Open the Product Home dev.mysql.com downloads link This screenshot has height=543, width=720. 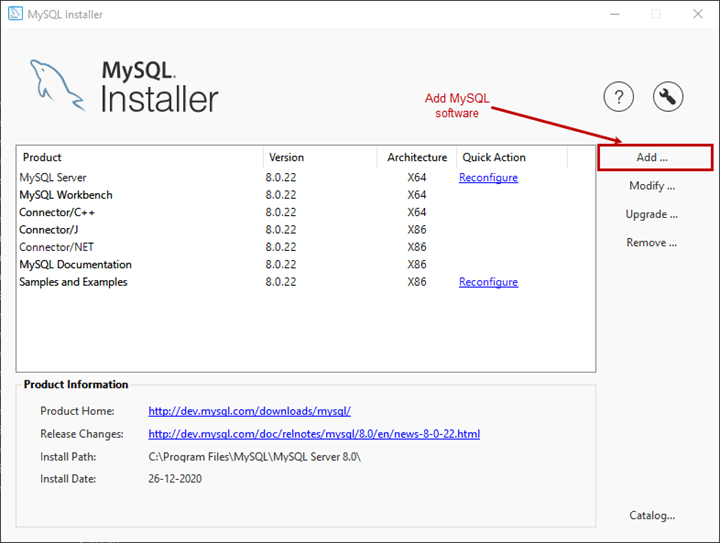[x=249, y=411]
